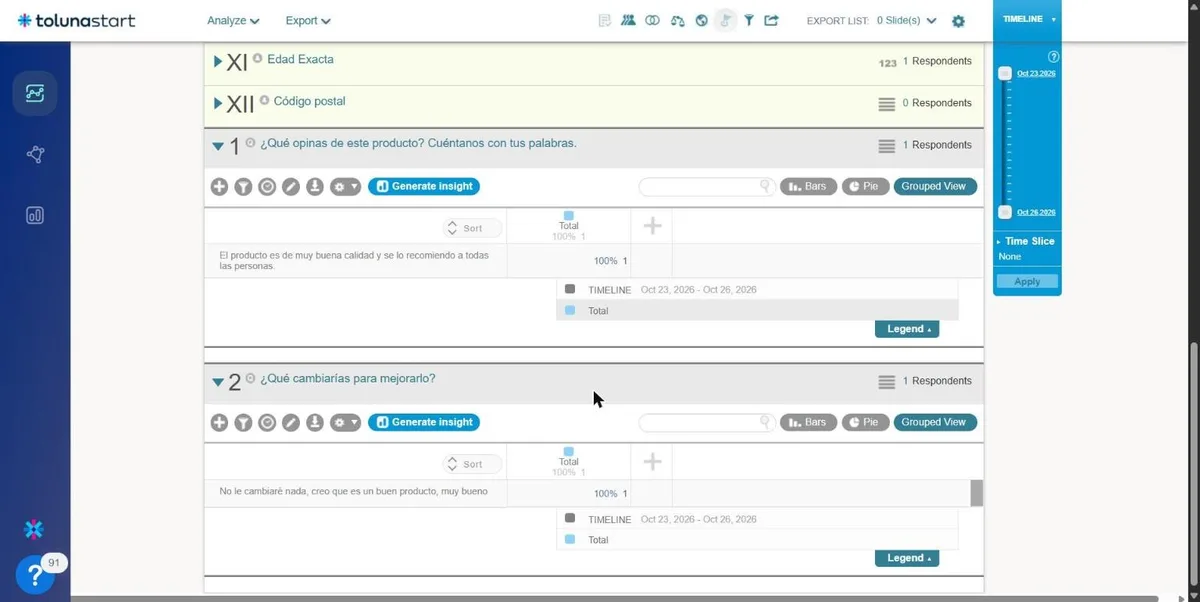The image size is (1200, 602).
Task: Sort the answers in question 1 table
Action: [472, 228]
